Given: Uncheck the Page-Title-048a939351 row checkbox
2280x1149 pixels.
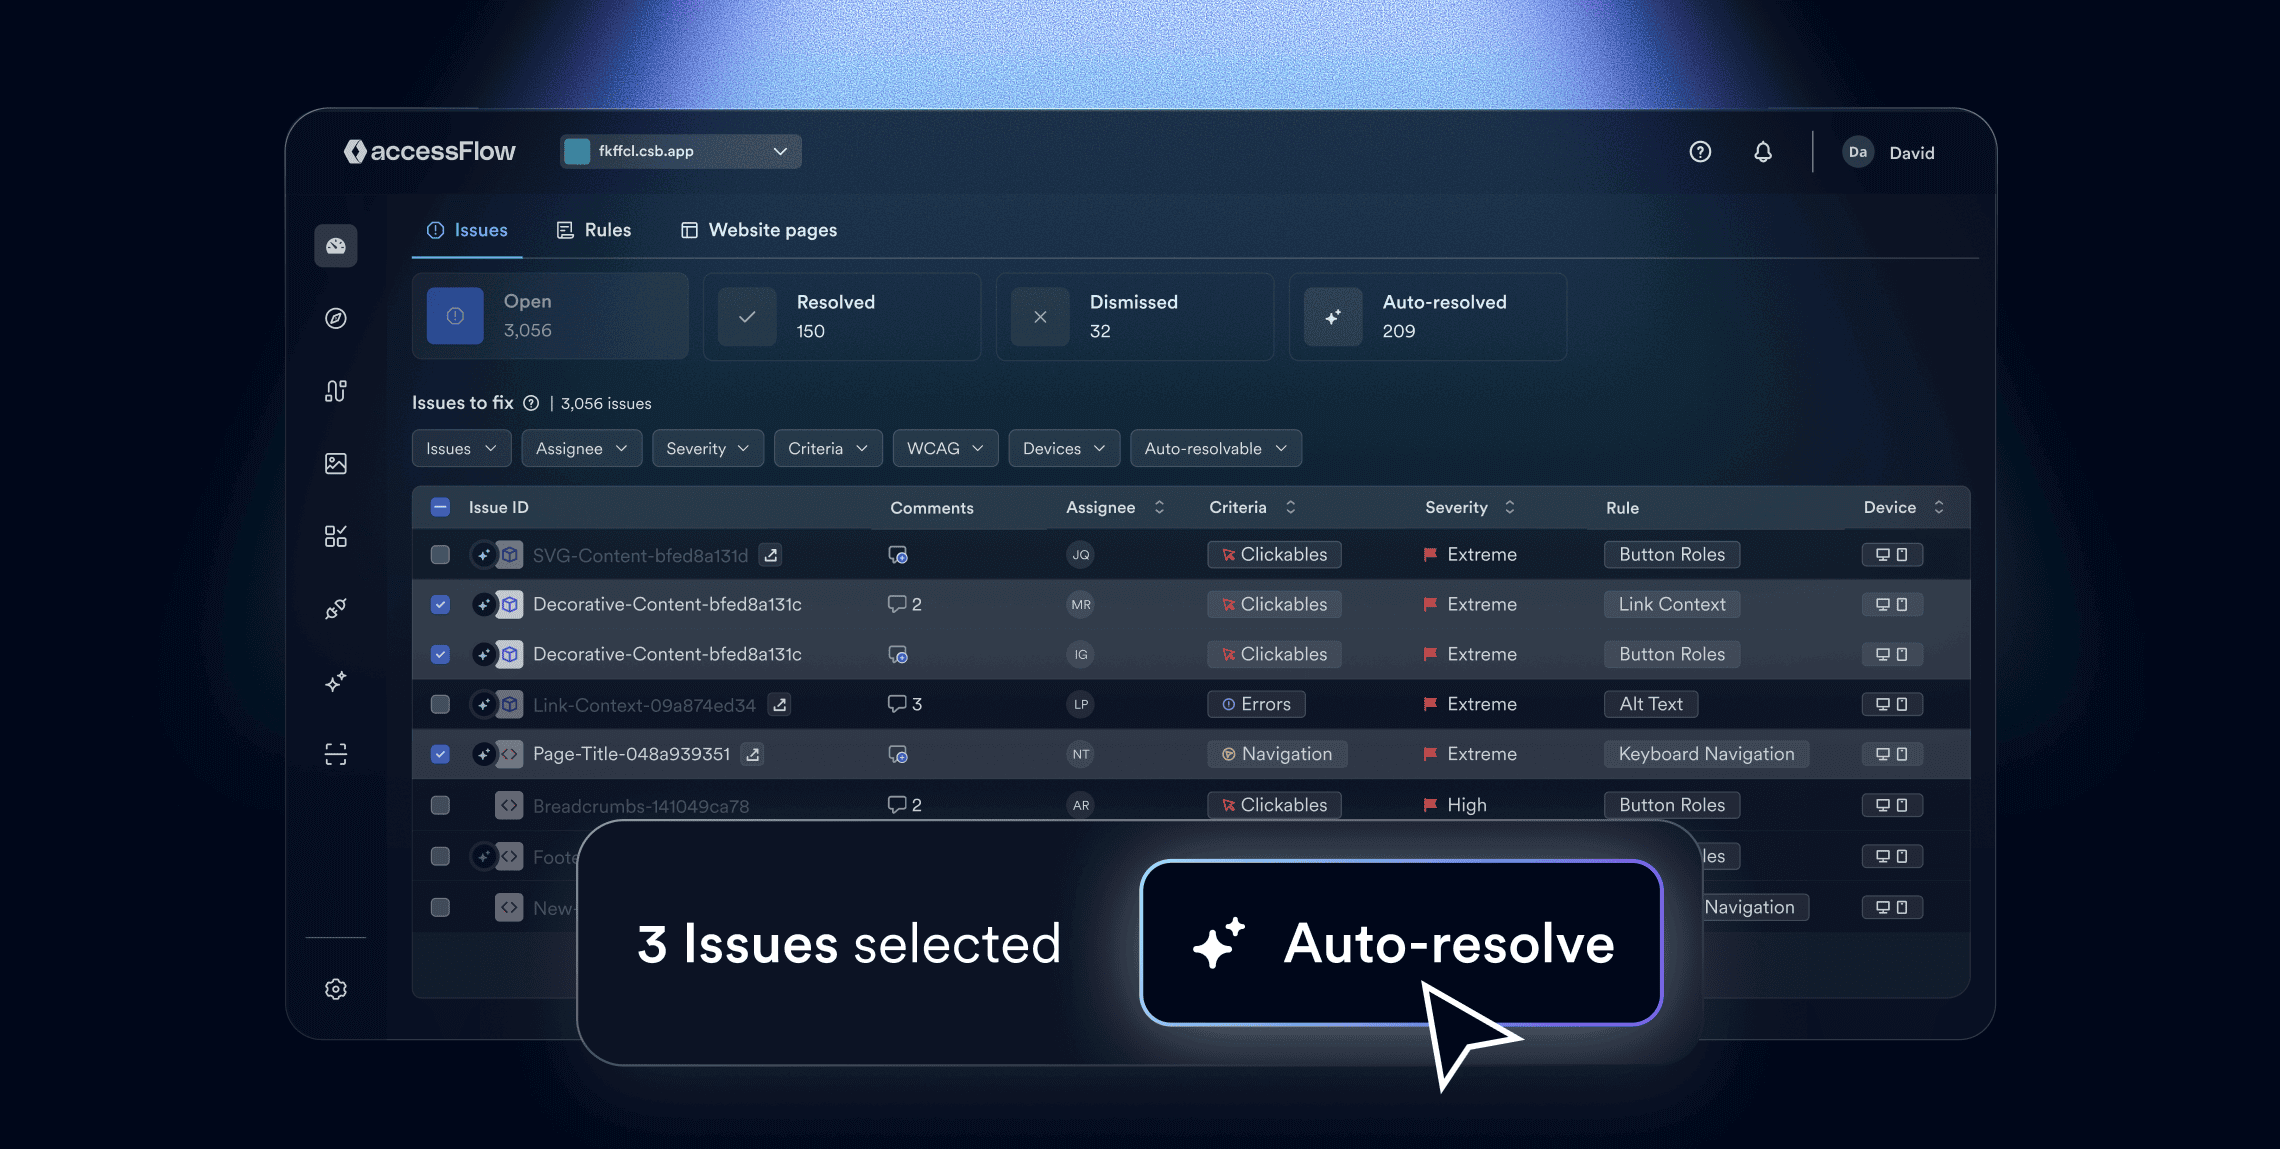Looking at the screenshot, I should coord(440,754).
